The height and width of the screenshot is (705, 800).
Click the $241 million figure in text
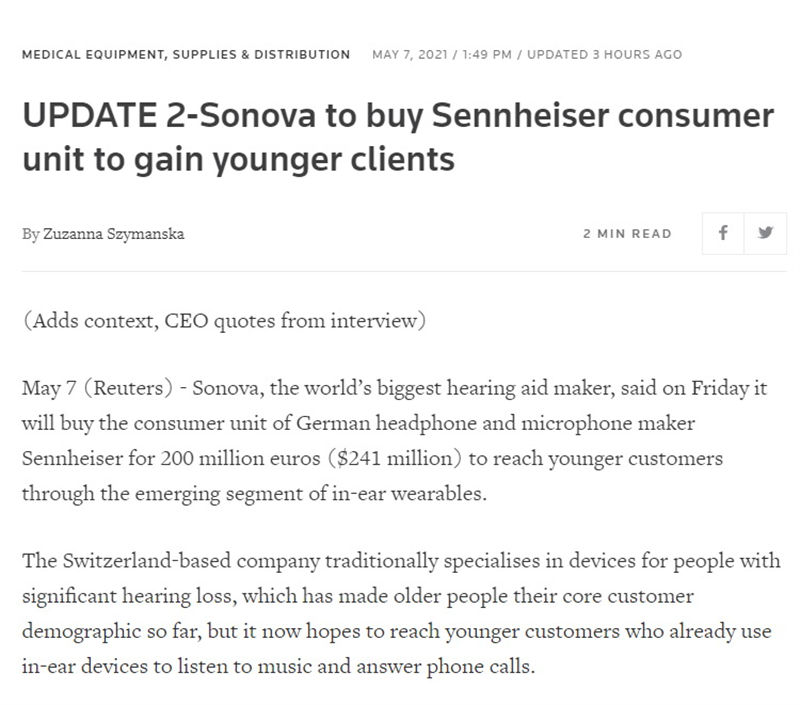(x=395, y=458)
